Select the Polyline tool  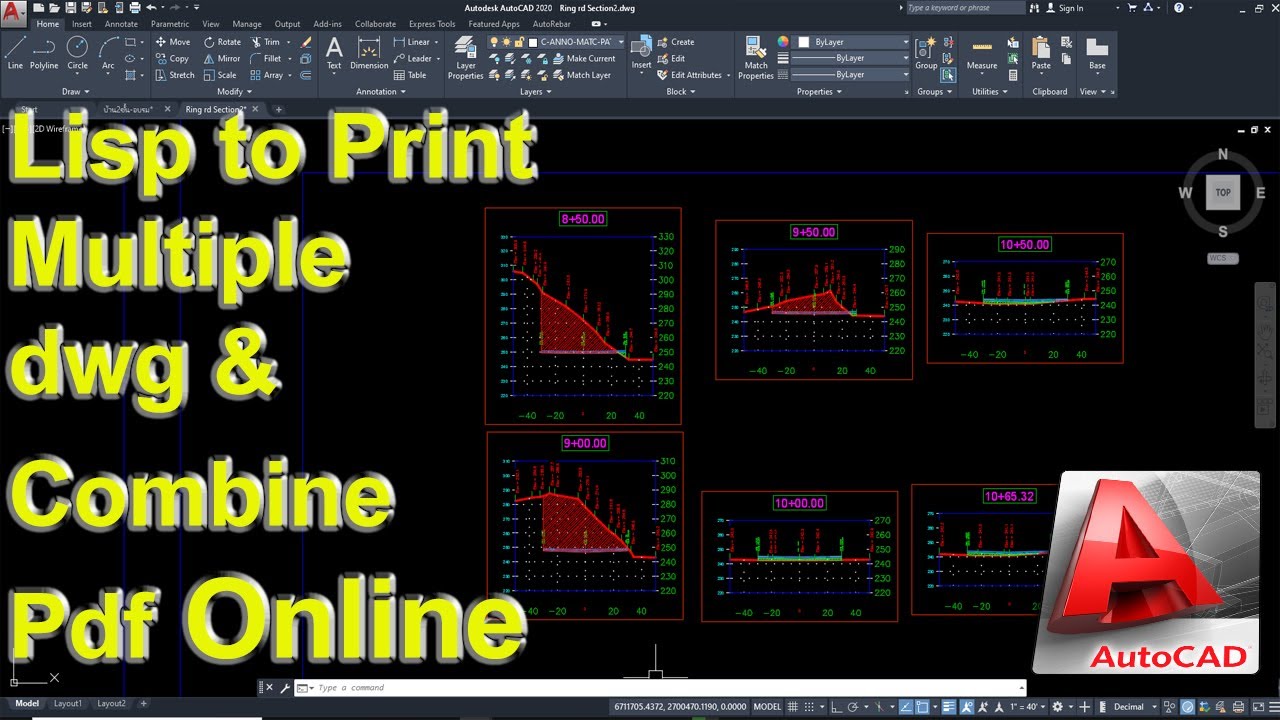click(x=44, y=53)
